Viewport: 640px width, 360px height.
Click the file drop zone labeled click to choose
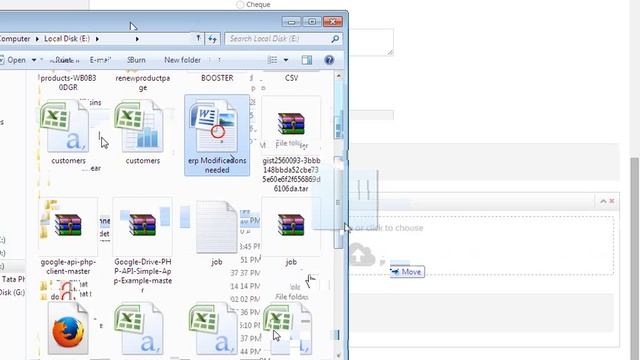click(482, 246)
